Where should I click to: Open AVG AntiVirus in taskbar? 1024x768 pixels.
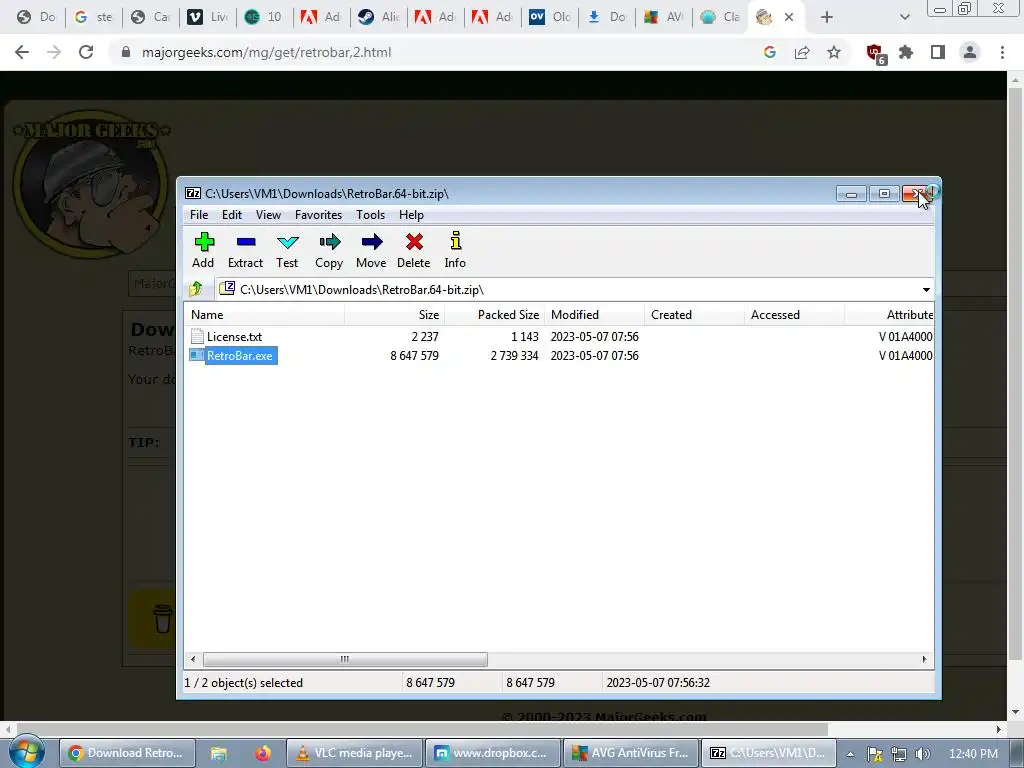click(x=631, y=753)
